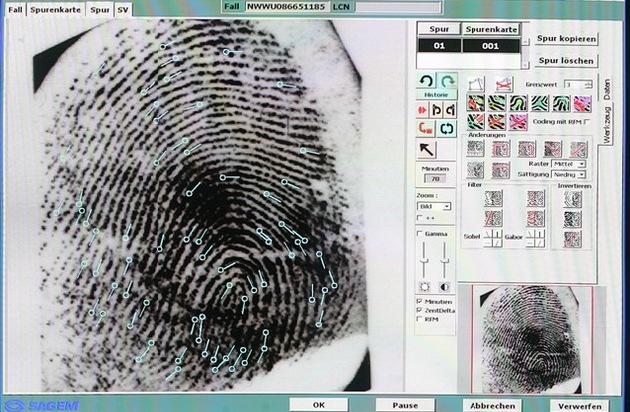Open the Zoom Bild dropdown
Screen dimensions: 630x412
434,205
